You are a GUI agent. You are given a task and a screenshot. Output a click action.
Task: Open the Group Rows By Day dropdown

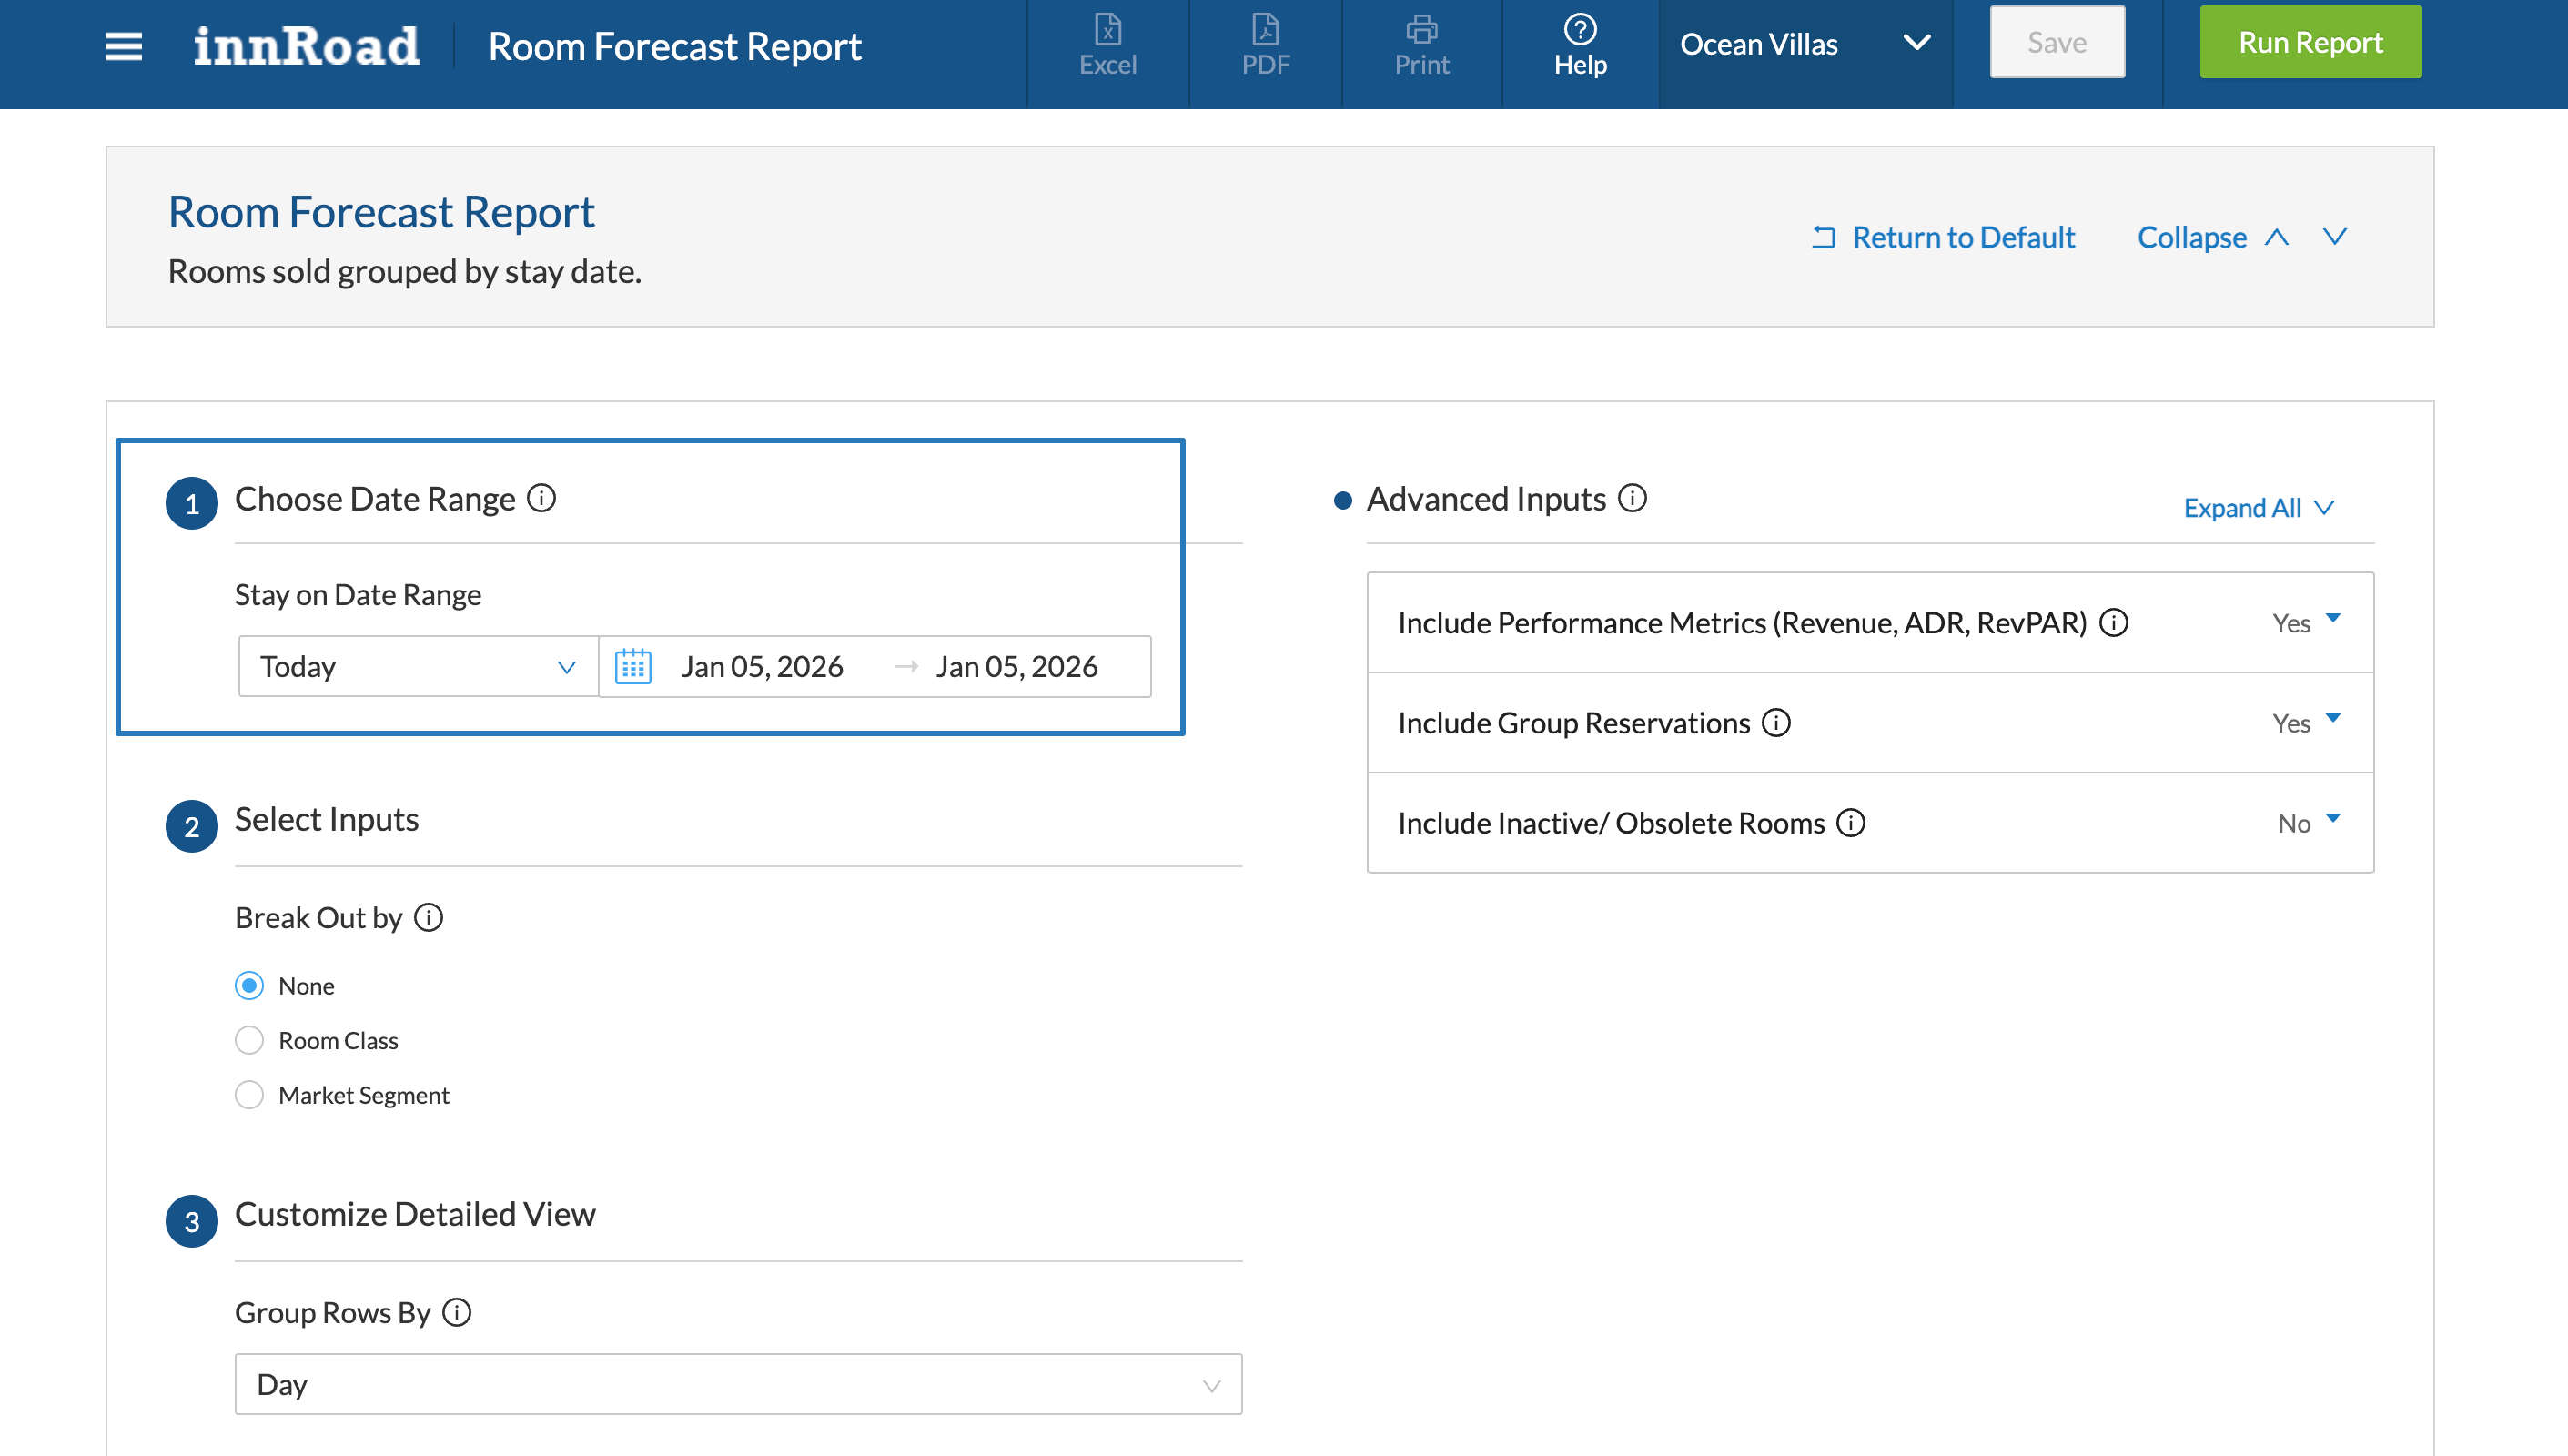[738, 1384]
